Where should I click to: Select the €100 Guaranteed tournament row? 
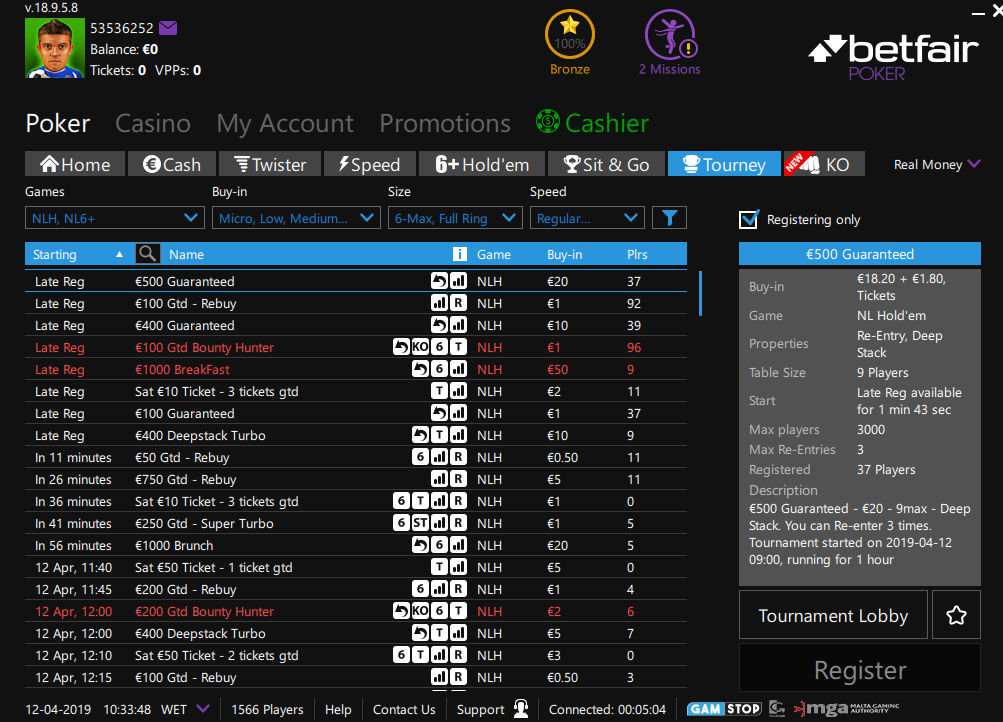click(x=356, y=413)
